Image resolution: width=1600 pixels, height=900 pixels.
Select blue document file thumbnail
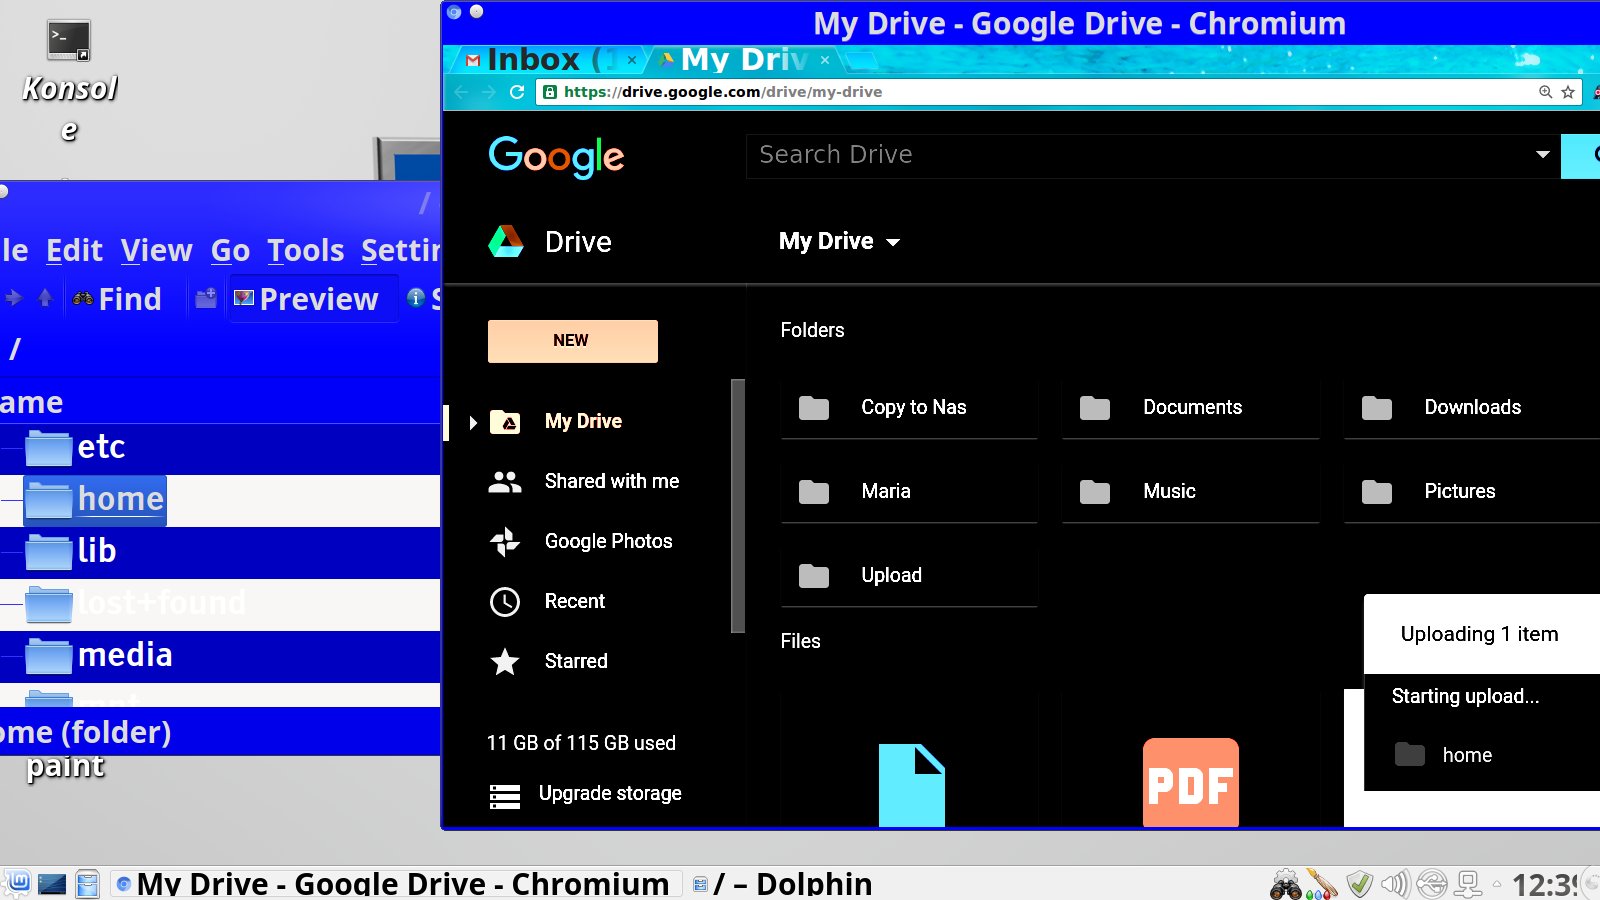click(x=911, y=785)
